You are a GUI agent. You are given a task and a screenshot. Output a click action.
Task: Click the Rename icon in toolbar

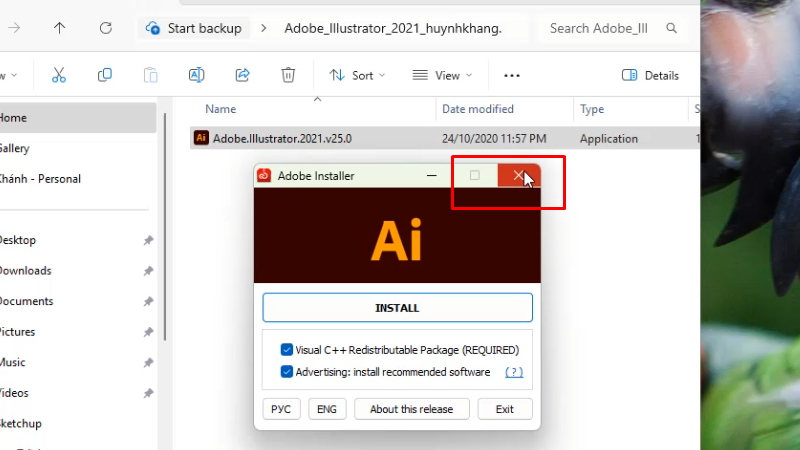[x=196, y=75]
